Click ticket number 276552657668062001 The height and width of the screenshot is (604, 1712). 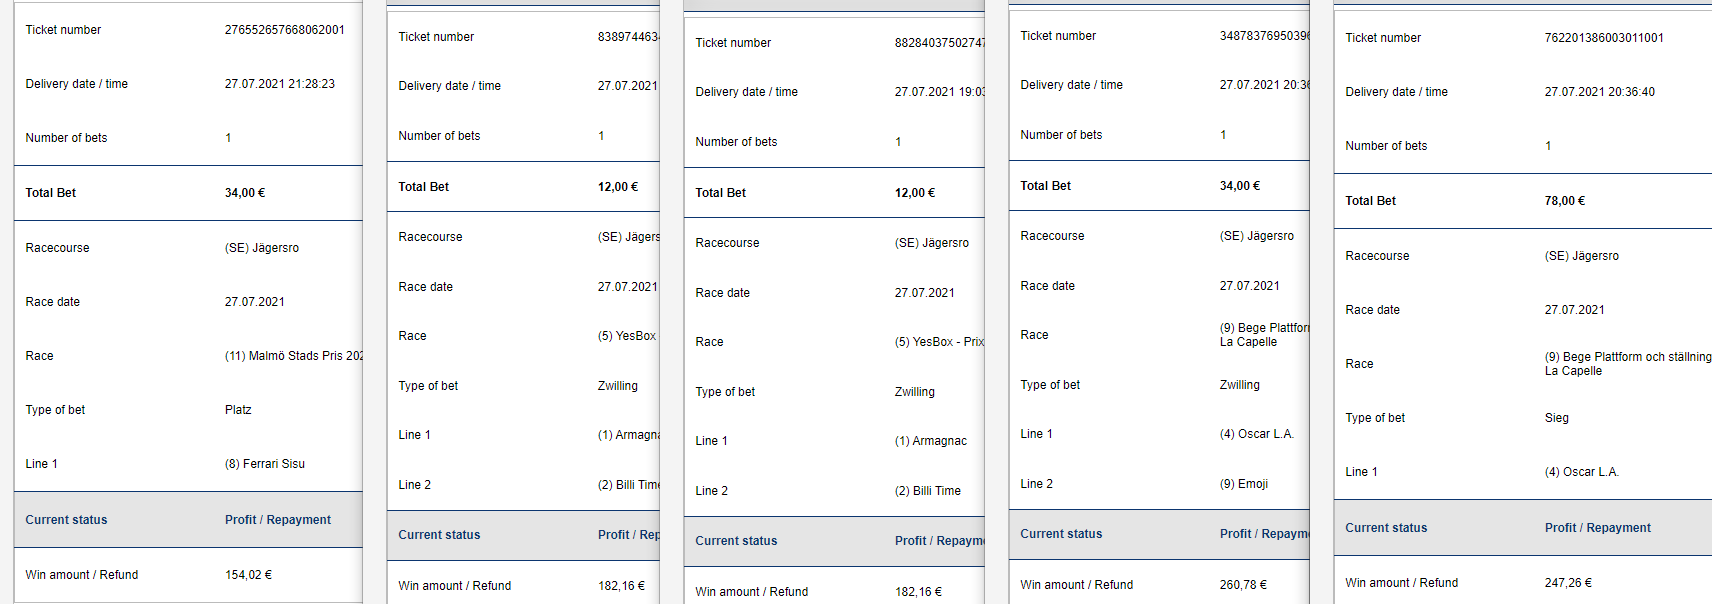284,30
